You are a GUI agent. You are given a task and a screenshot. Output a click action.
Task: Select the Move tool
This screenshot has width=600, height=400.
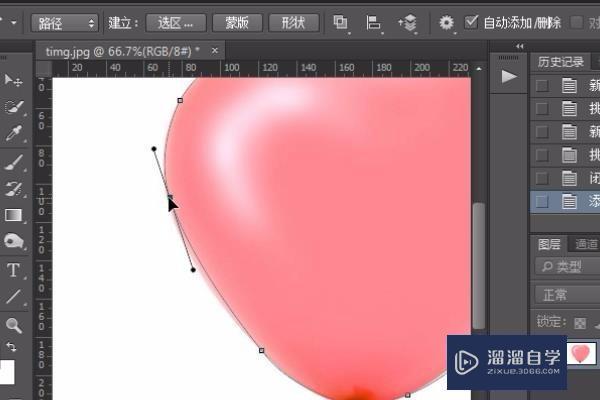point(13,80)
